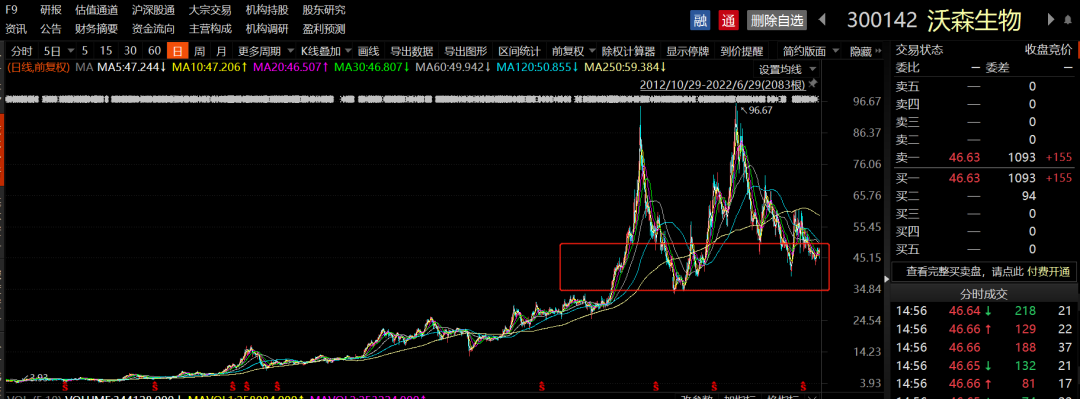
Task: Click the 分时成交 tick trades header
Action: tap(984, 294)
